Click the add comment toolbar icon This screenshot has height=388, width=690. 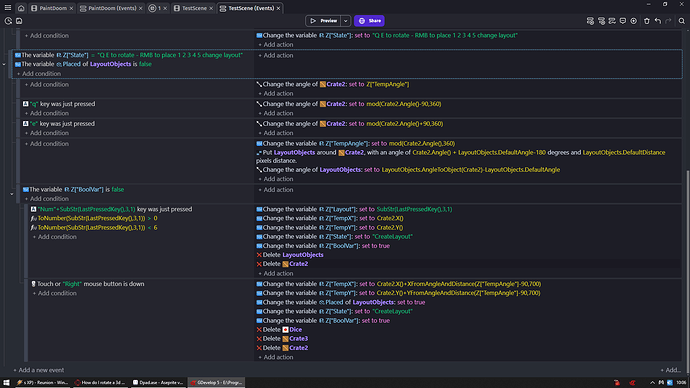click(x=623, y=21)
